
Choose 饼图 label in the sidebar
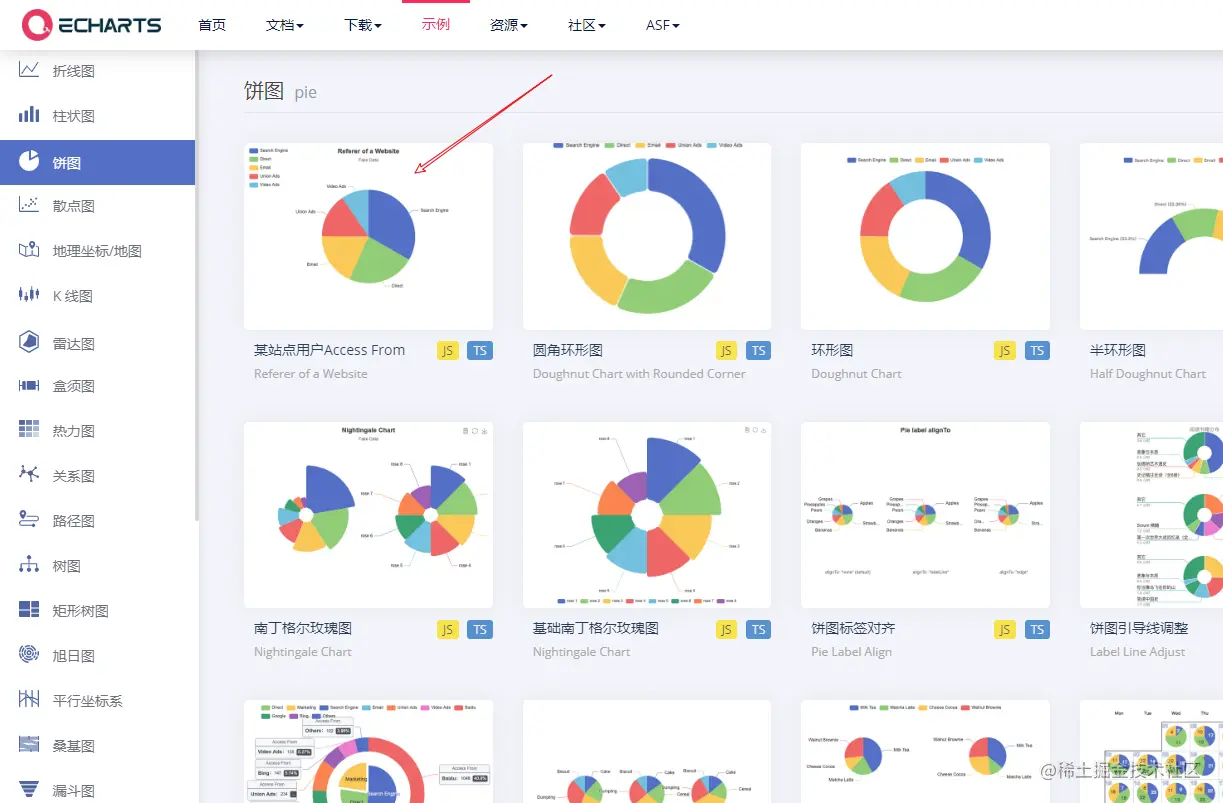67,162
